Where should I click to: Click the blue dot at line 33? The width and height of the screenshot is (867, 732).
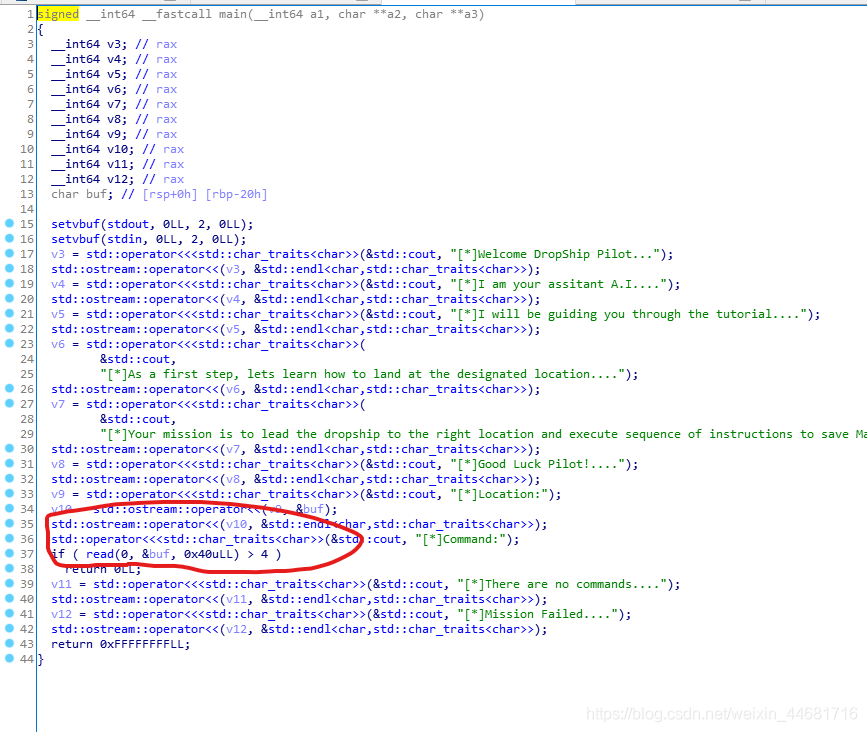coord(9,493)
